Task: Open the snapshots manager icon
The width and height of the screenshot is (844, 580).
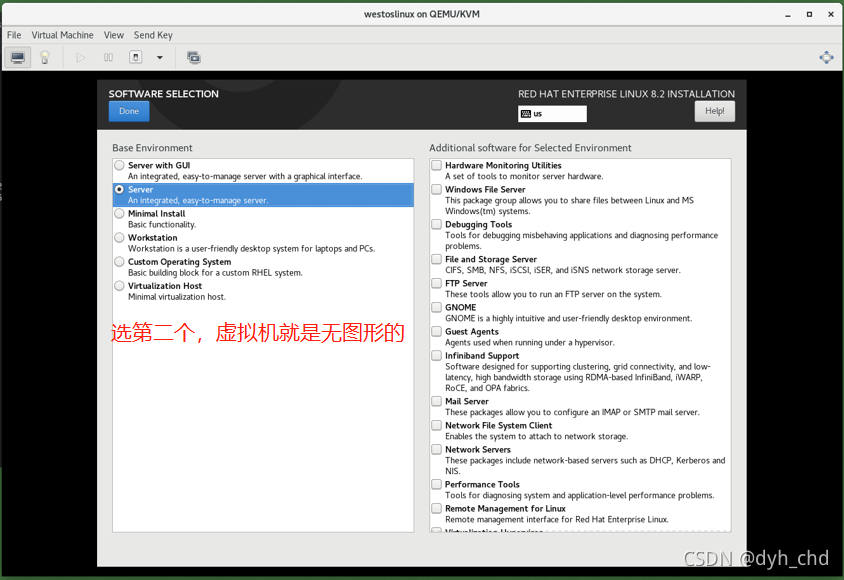Action: [x=194, y=58]
